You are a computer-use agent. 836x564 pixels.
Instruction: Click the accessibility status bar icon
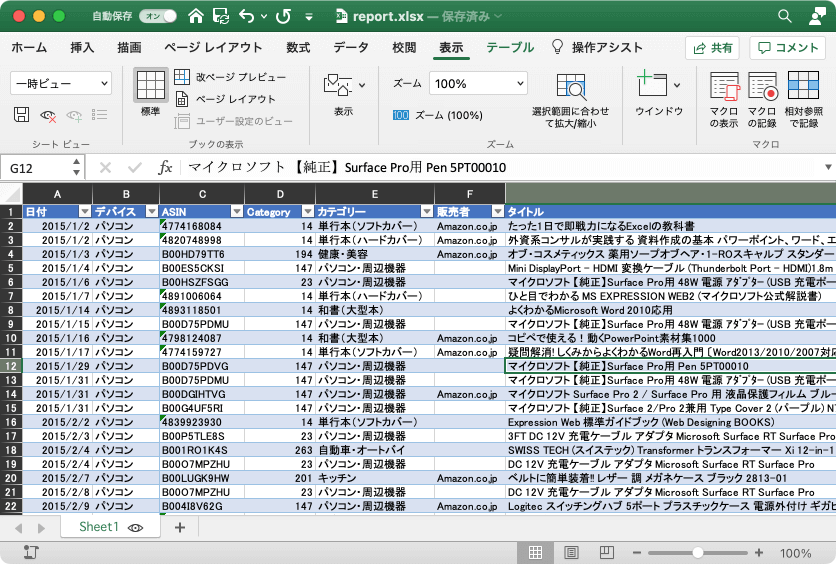point(31,552)
